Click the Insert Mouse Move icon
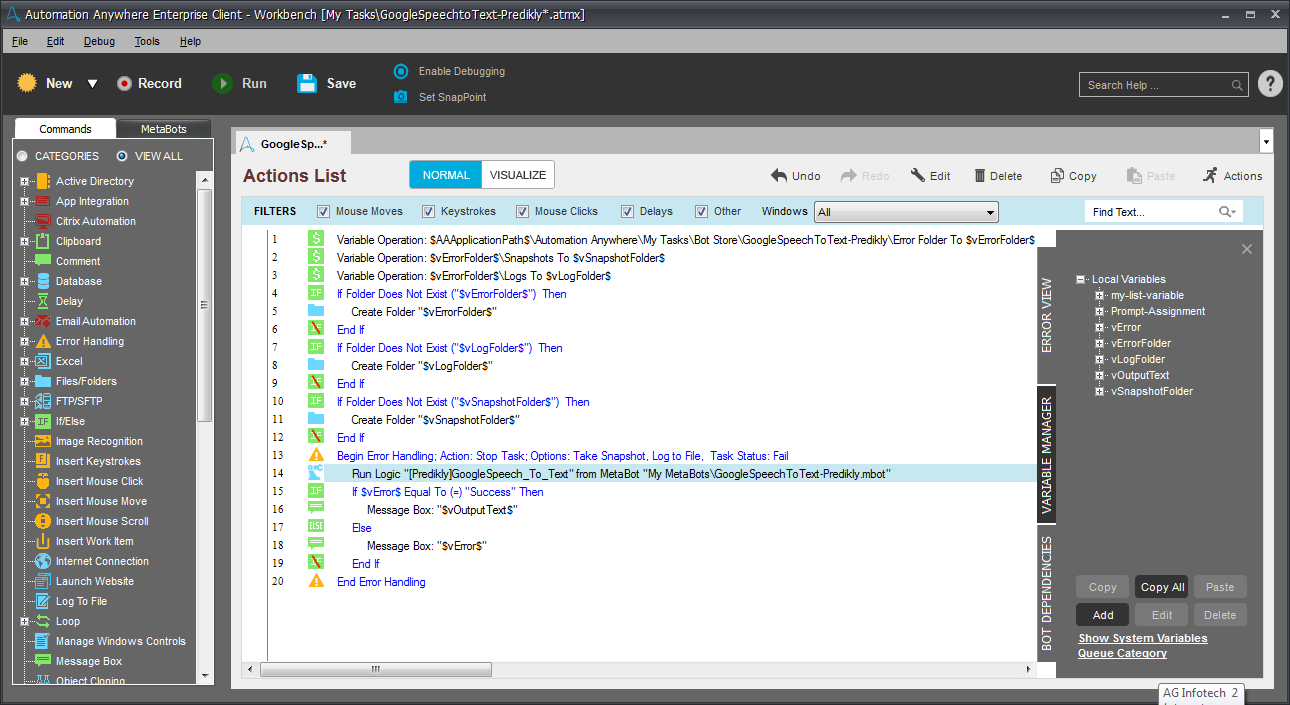The width and height of the screenshot is (1290, 705). (43, 501)
